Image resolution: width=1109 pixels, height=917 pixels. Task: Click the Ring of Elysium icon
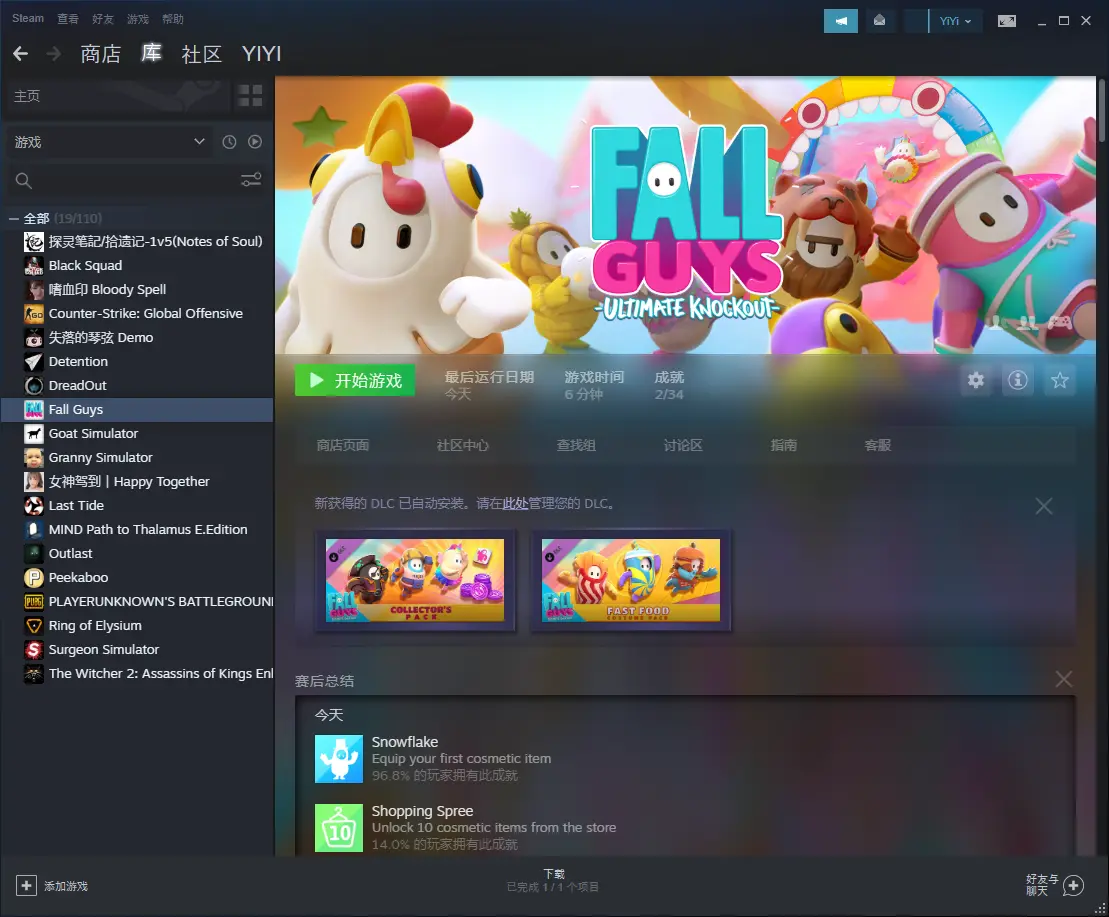pos(34,626)
